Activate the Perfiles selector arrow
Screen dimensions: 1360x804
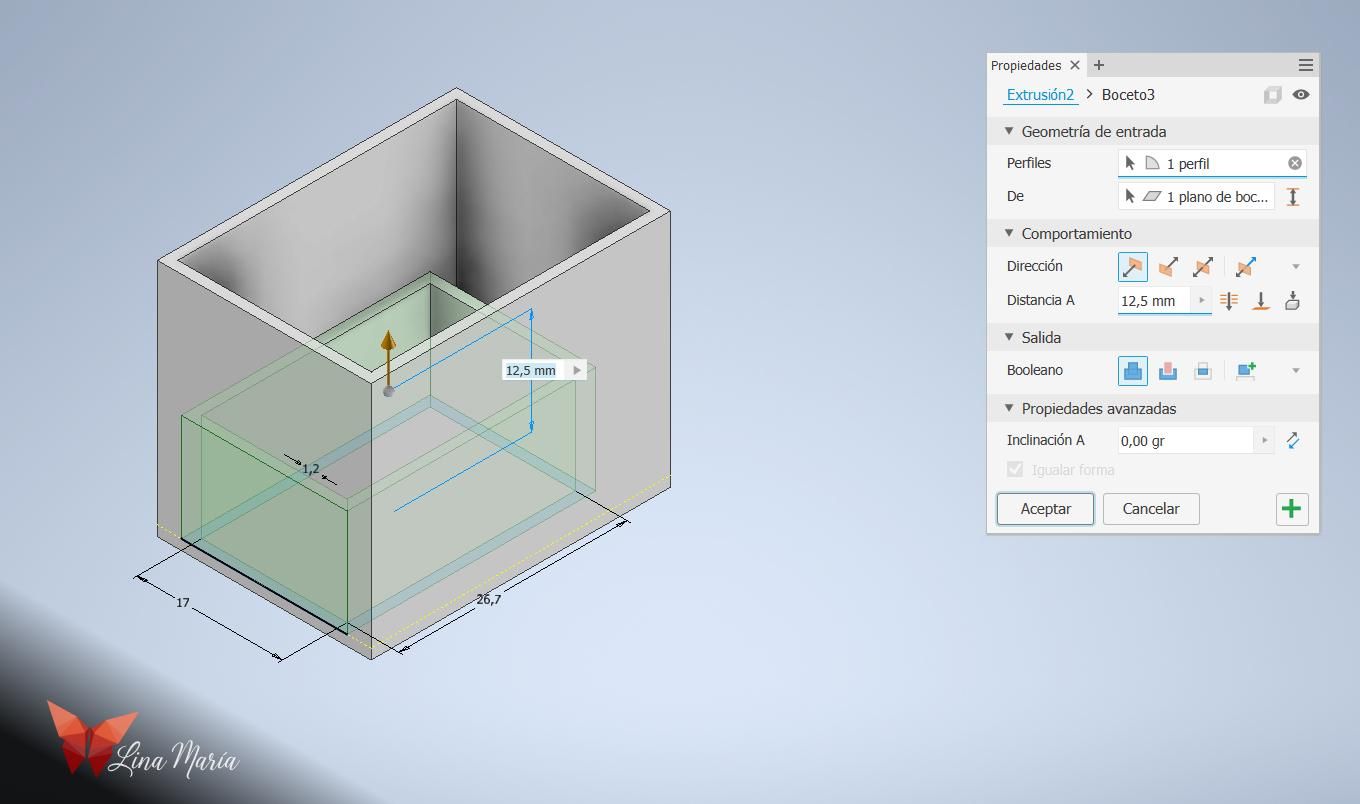click(x=1130, y=163)
